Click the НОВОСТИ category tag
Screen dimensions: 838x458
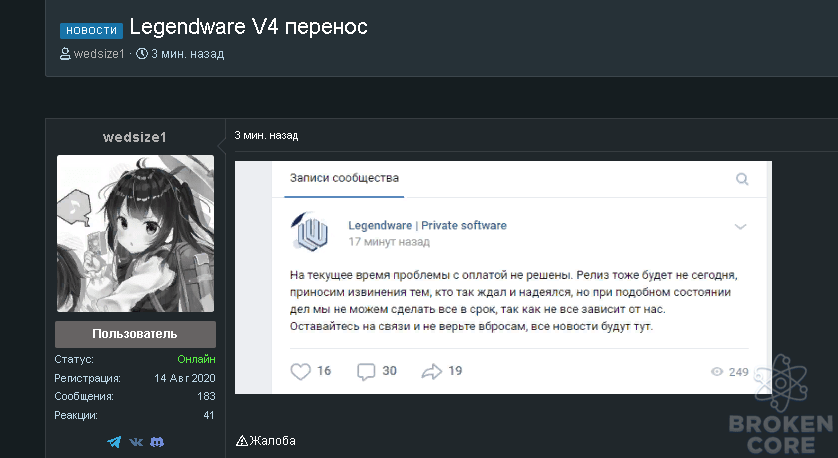(91, 30)
